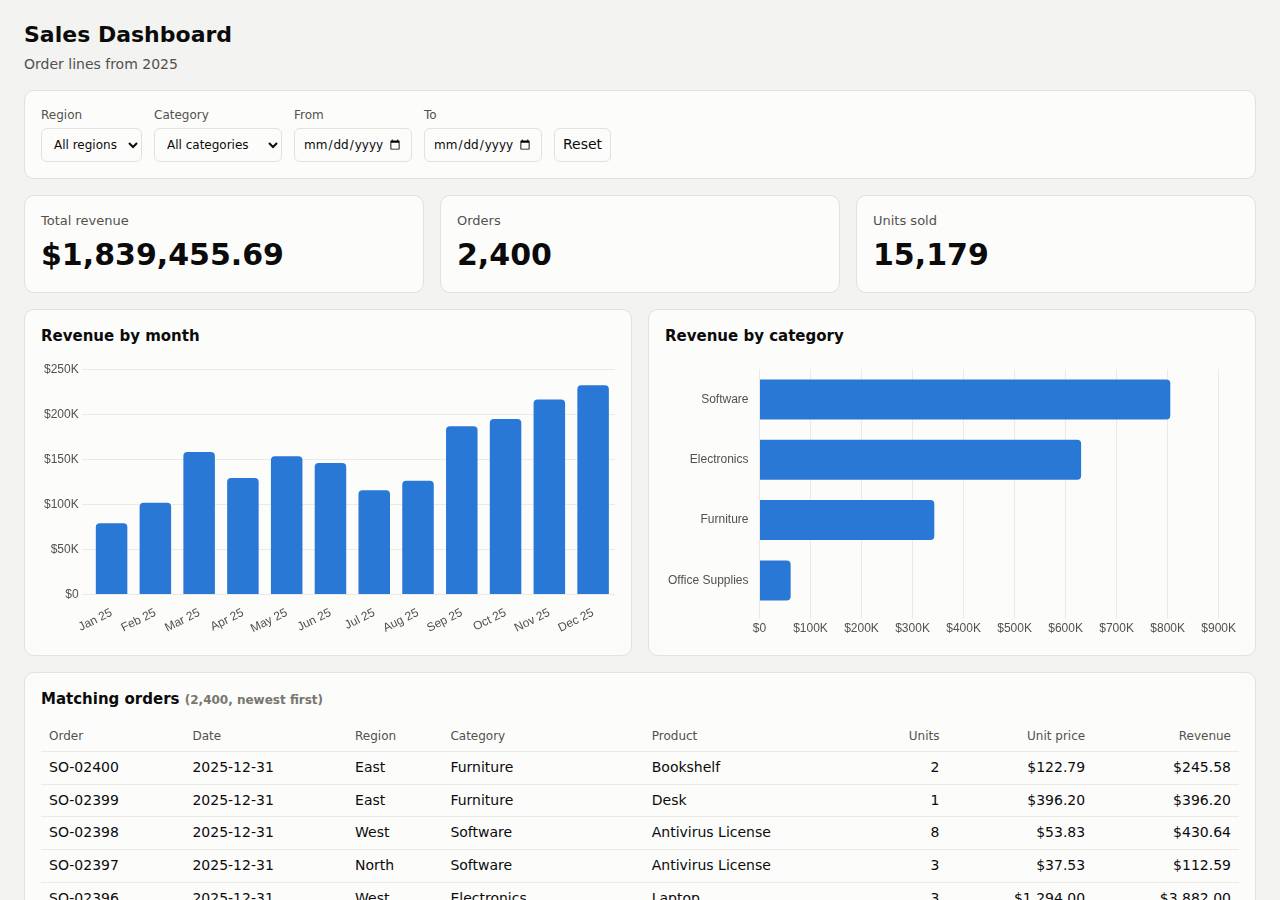
Task: Select the Electronics category bar
Action: [x=920, y=460]
